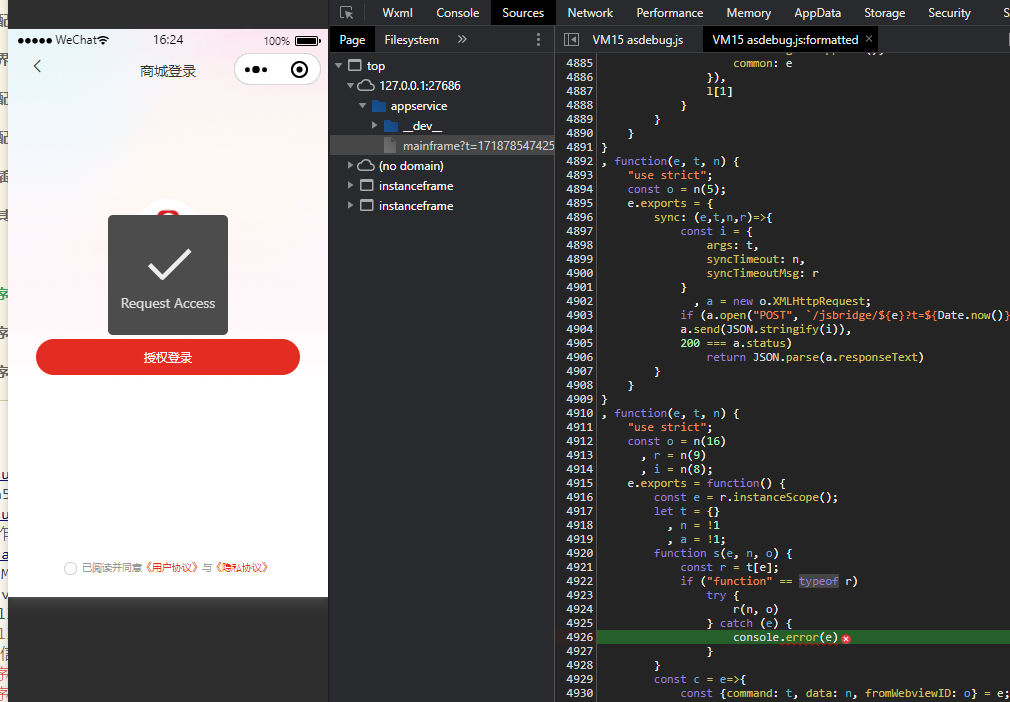Expand the first instanceframe node
Viewport: 1010px width, 702px height.
pos(350,185)
